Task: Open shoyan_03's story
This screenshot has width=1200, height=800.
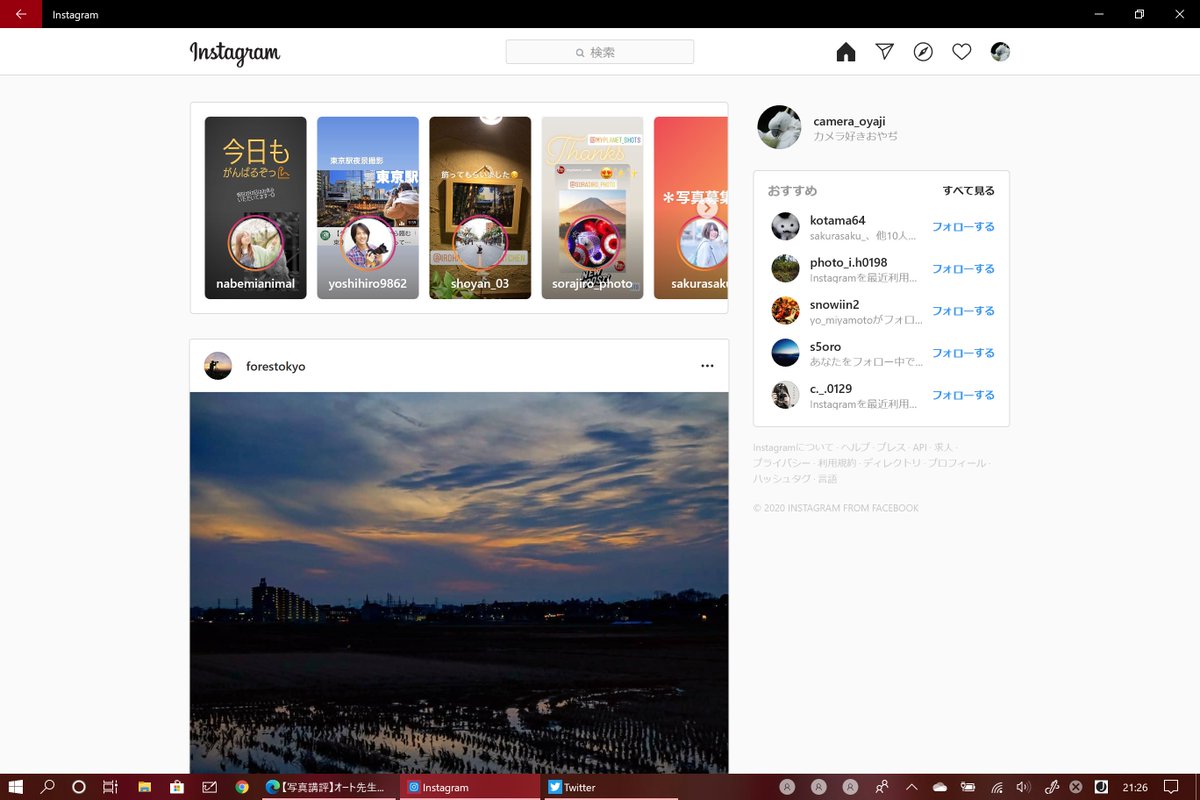Action: click(x=480, y=208)
